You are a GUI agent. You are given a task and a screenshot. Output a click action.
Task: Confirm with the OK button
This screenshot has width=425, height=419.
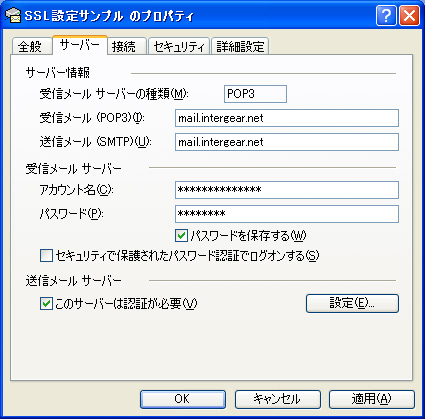coord(183,399)
